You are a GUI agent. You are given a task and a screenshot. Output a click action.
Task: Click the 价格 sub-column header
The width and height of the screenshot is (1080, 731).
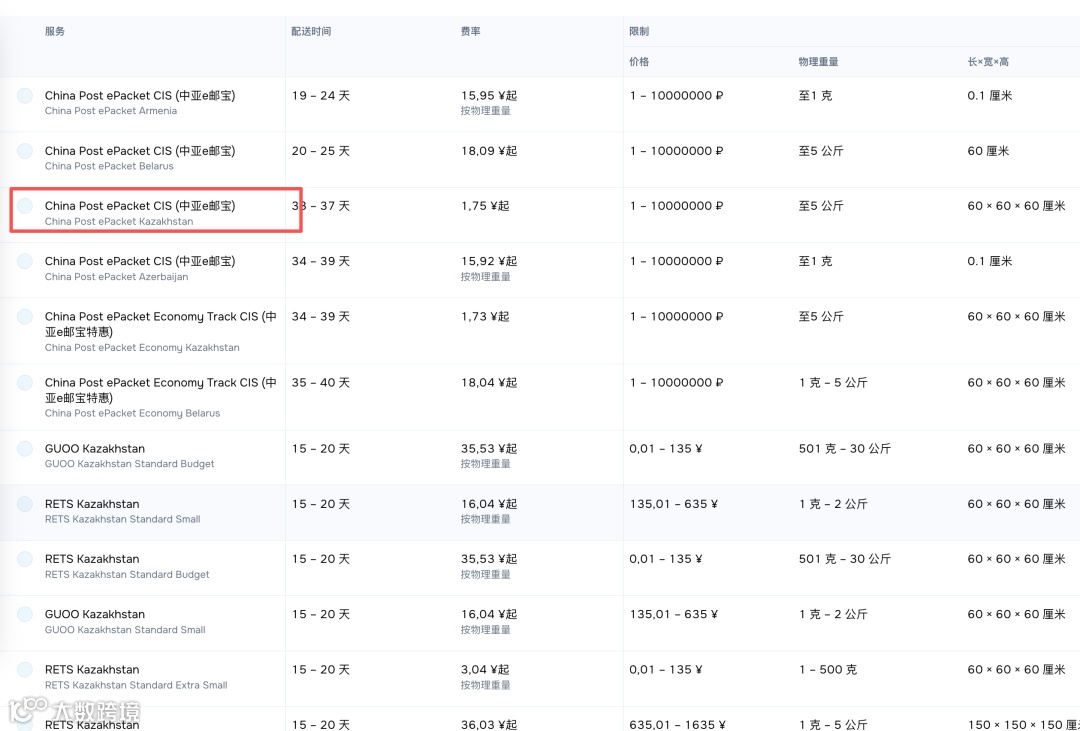638,62
